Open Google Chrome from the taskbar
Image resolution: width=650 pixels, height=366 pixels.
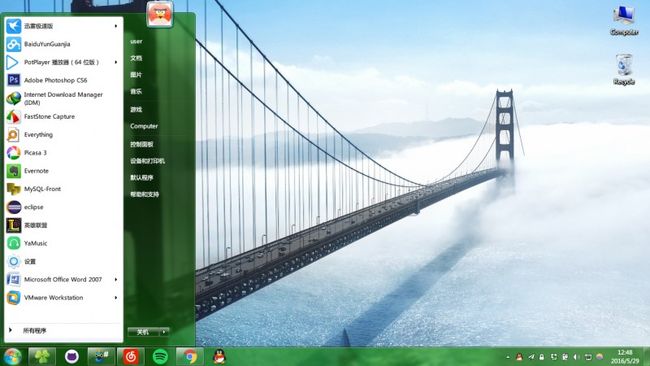pyautogui.click(x=190, y=356)
